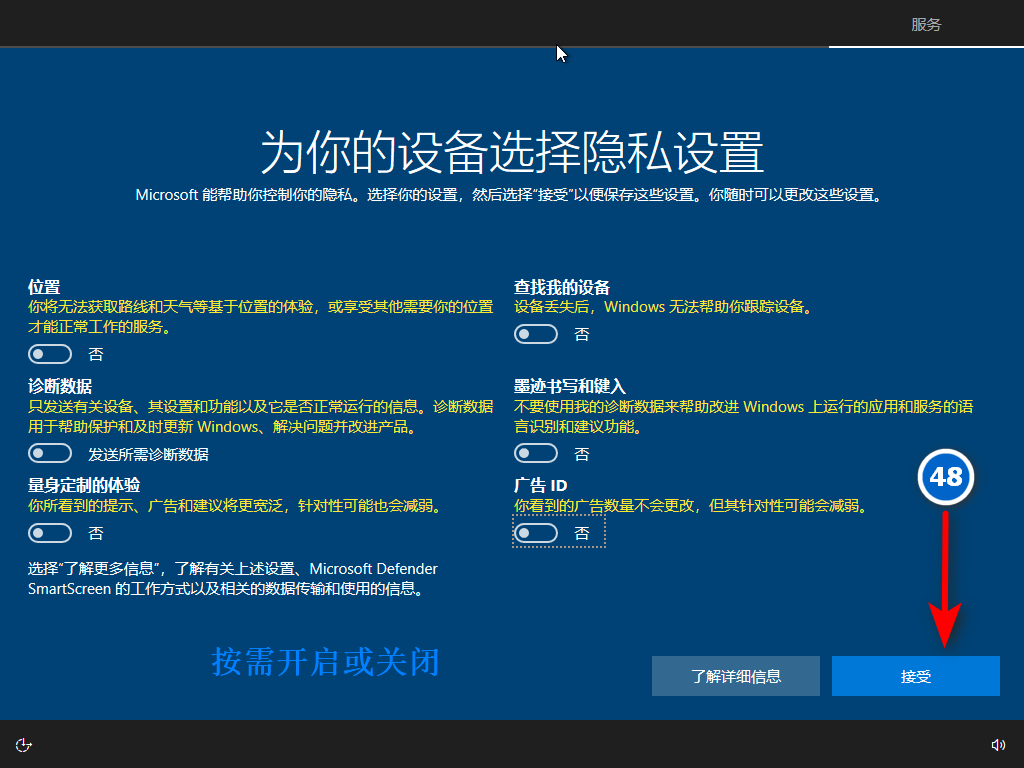The height and width of the screenshot is (768, 1024).
Task: Click the Microsoft Defender SmartScreen info paragraph
Action: 232,579
